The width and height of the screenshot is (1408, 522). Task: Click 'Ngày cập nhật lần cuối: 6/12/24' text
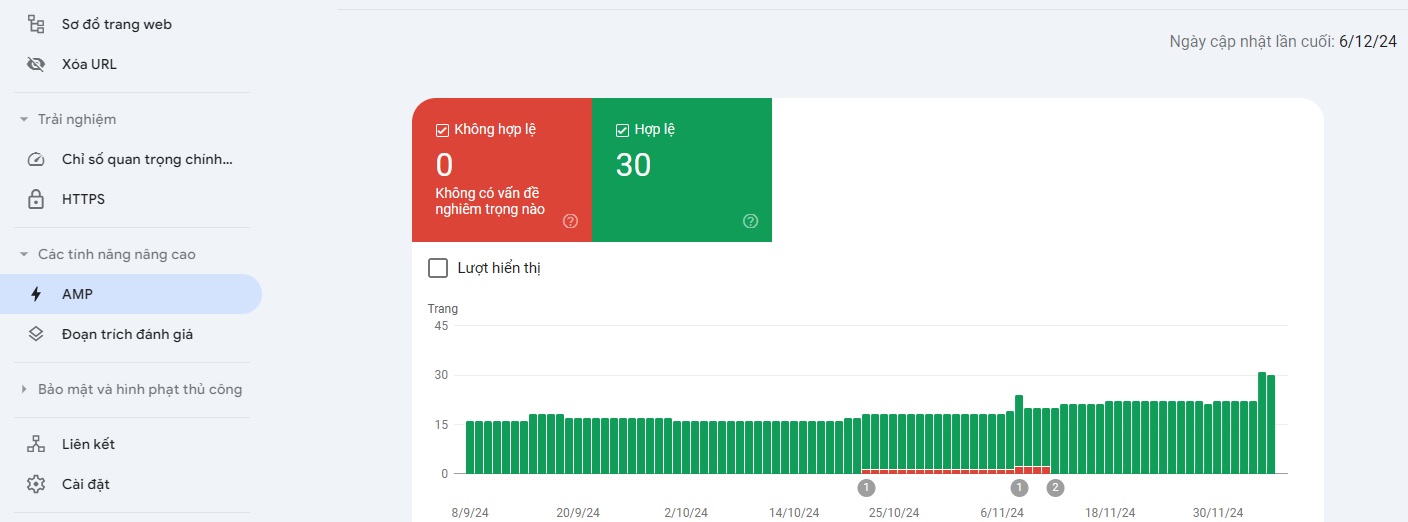tap(1284, 42)
